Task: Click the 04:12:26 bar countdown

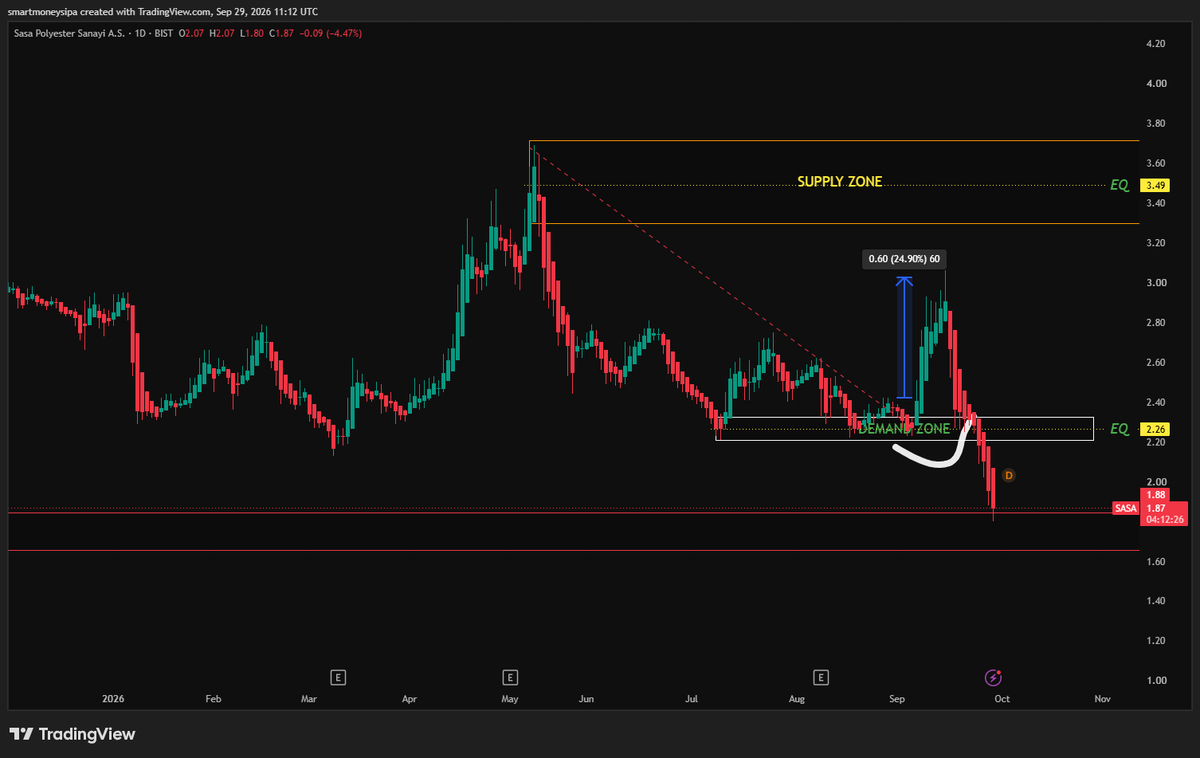Action: (x=1163, y=520)
